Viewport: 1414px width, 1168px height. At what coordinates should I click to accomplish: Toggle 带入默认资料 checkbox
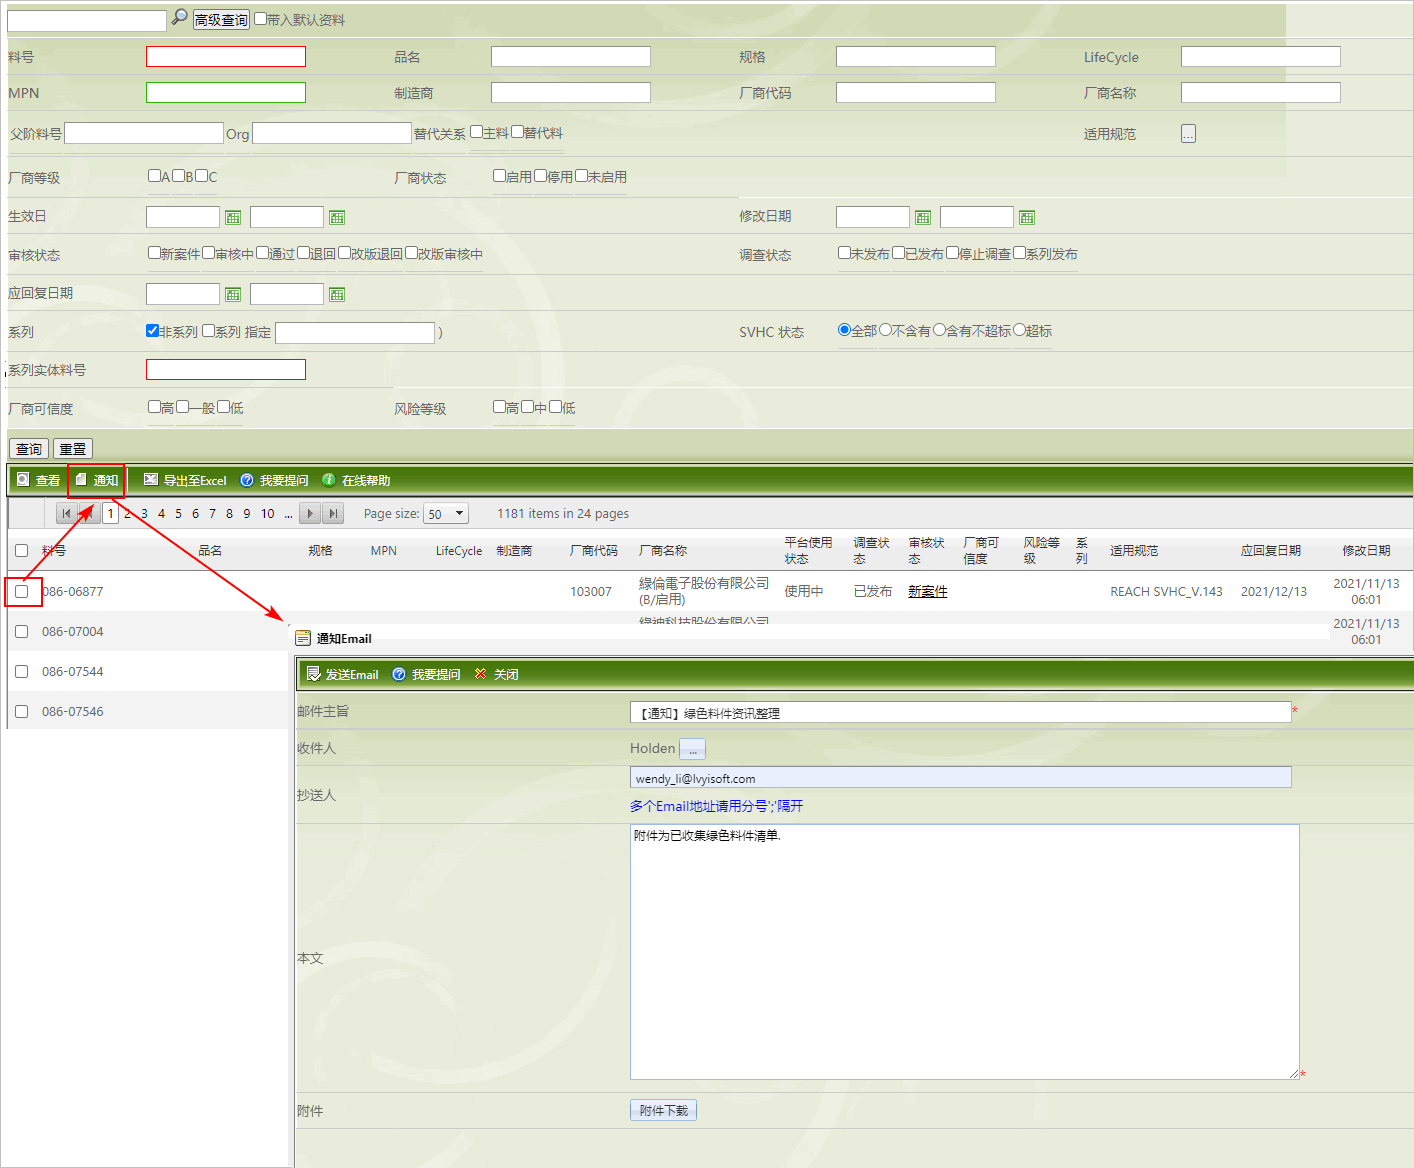(260, 18)
